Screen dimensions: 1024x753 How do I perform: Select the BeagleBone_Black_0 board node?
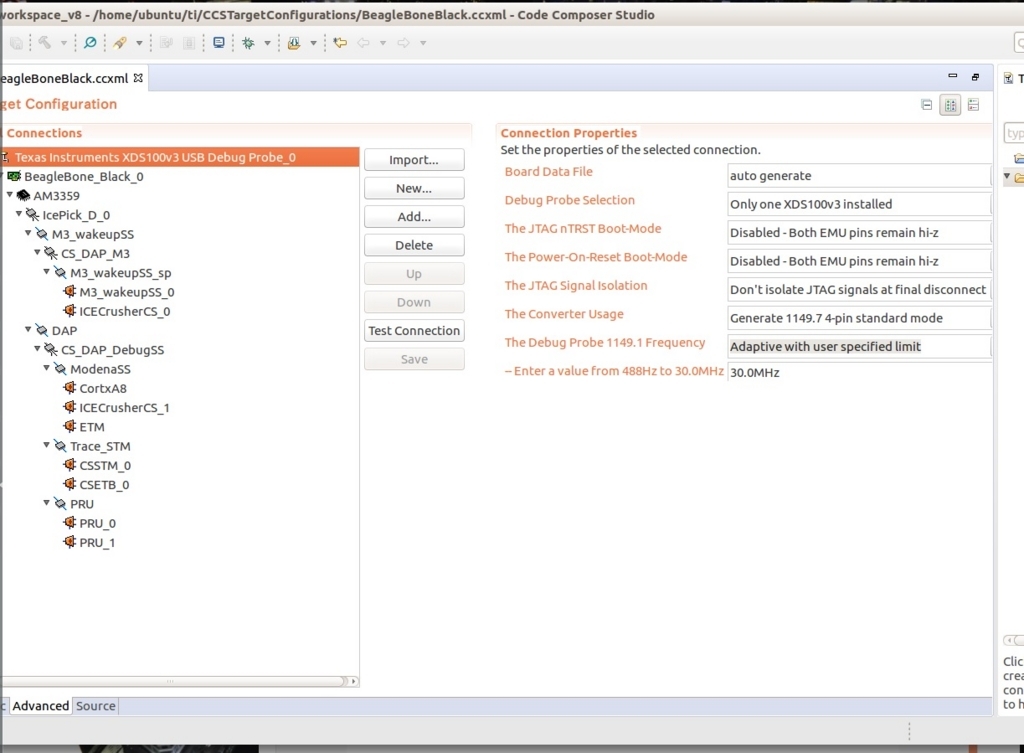84,176
